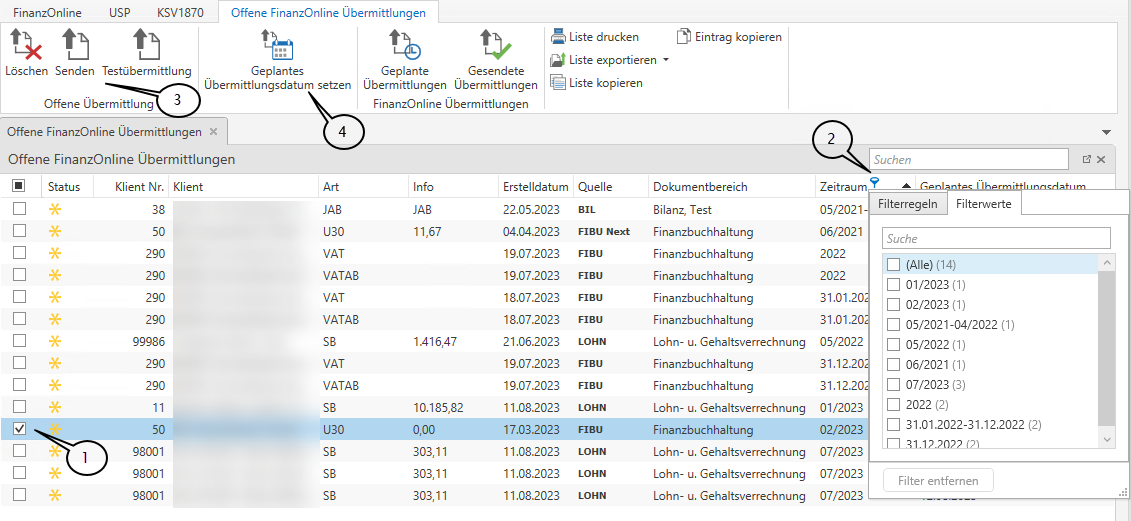1131x521 pixels.
Task: Check the (Alle) filter value checkbox
Action: (x=893, y=264)
